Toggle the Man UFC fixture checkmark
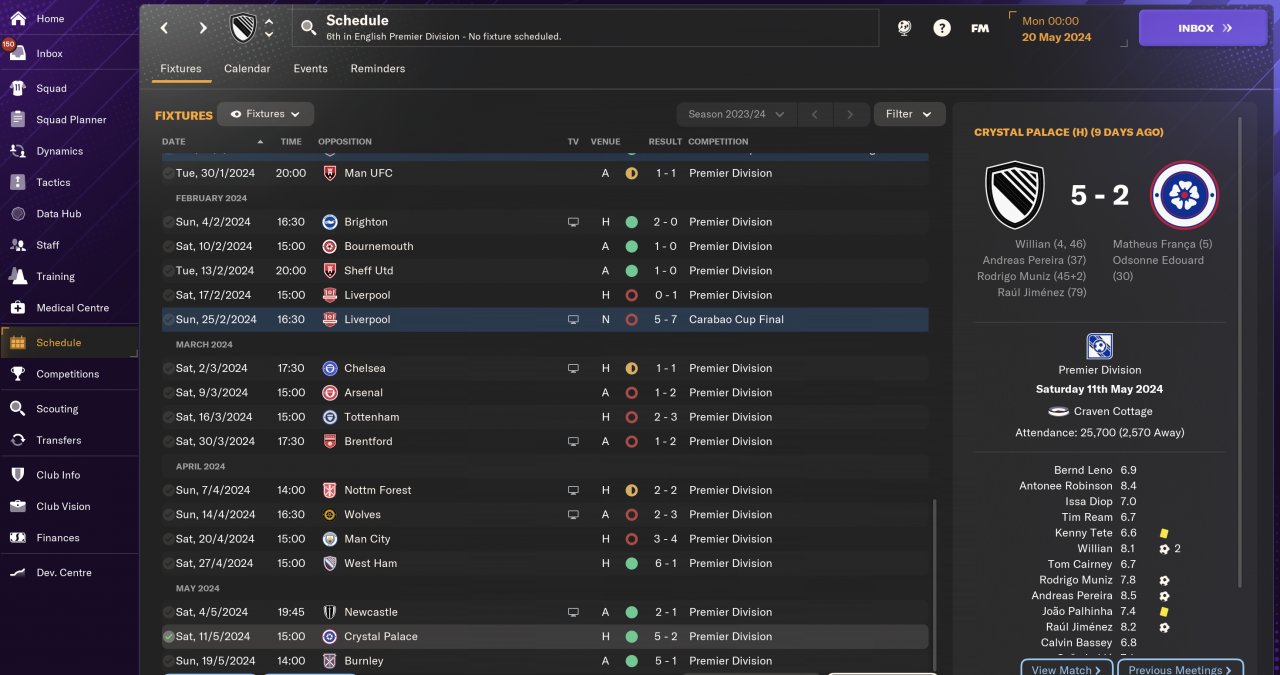The width and height of the screenshot is (1280, 675). click(x=168, y=173)
